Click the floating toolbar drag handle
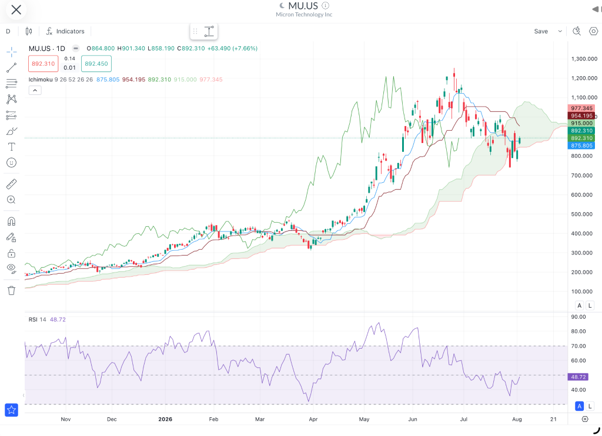This screenshot has width=602, height=436. [x=195, y=31]
